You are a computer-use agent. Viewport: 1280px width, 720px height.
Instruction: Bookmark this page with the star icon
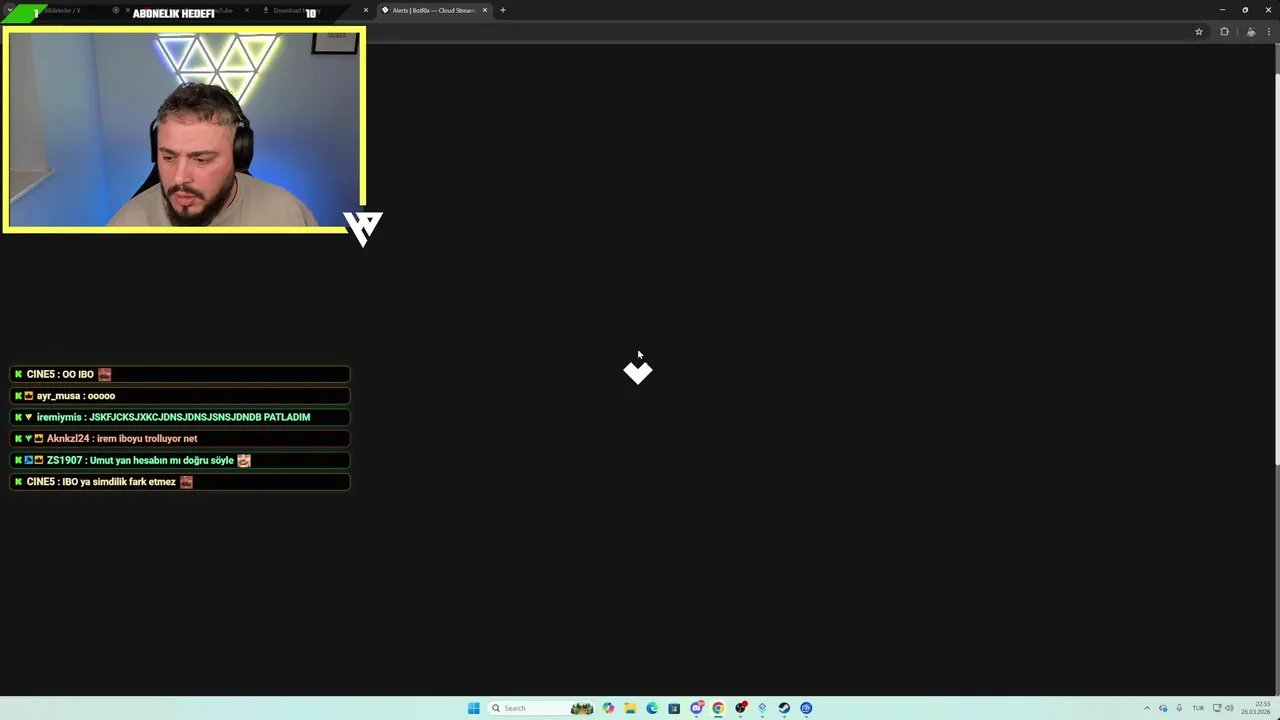(1198, 32)
